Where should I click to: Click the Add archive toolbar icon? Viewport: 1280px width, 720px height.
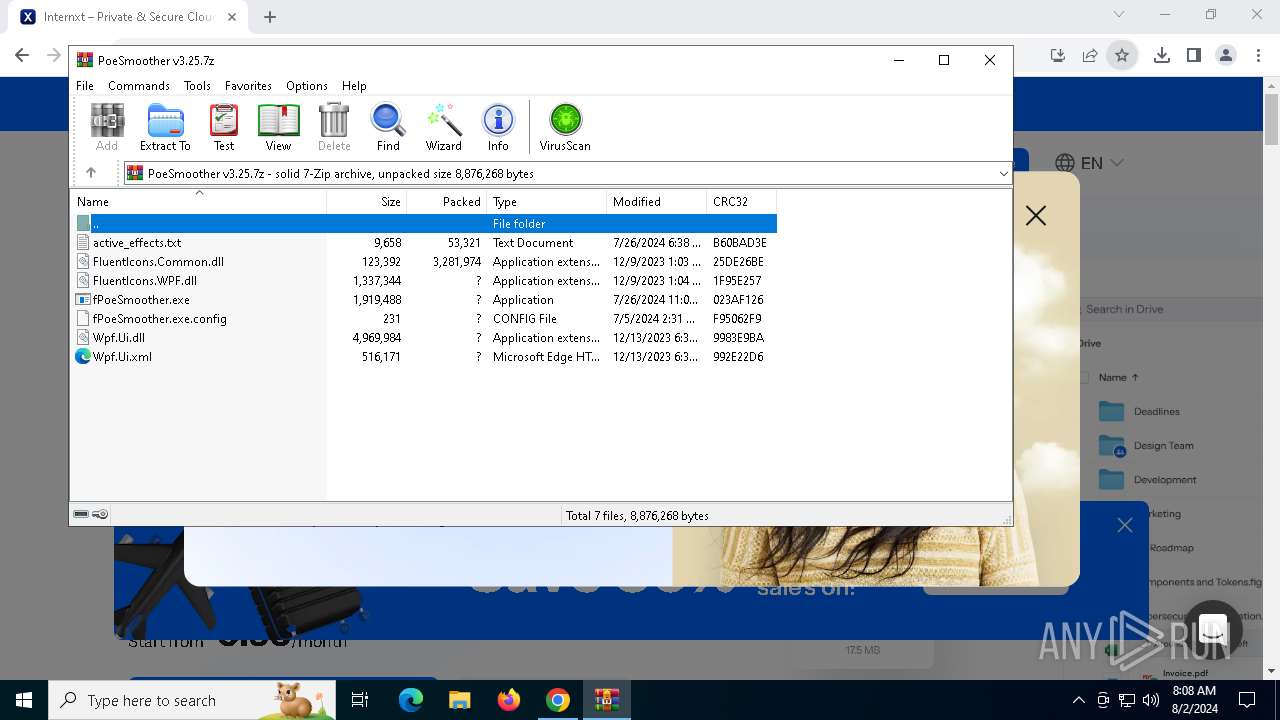[107, 127]
